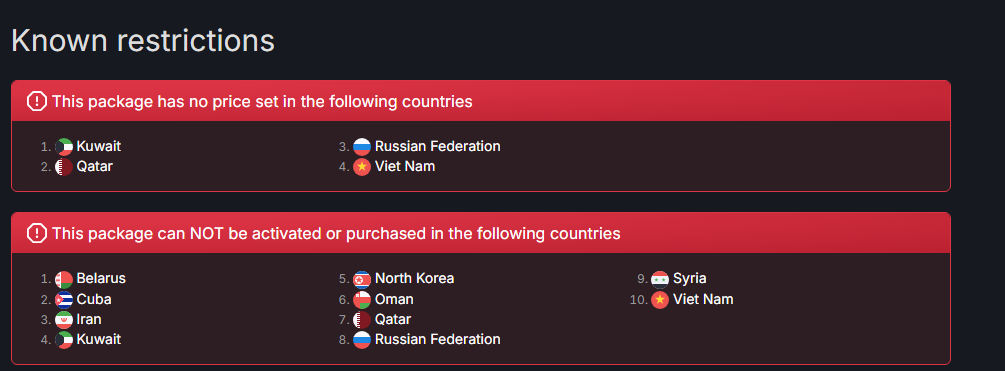Click the Qatar flag in no-price list
This screenshot has height=371, width=1005.
coord(64,167)
